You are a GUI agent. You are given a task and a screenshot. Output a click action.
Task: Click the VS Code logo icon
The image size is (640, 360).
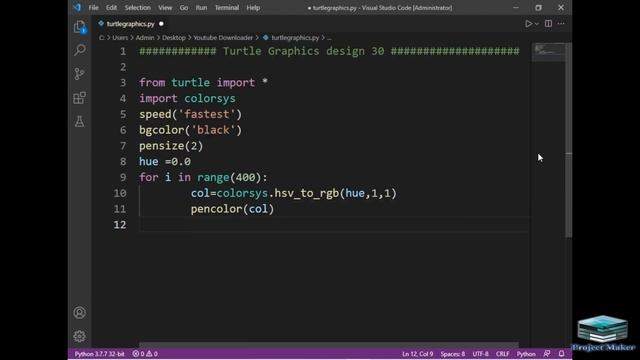(x=77, y=7)
